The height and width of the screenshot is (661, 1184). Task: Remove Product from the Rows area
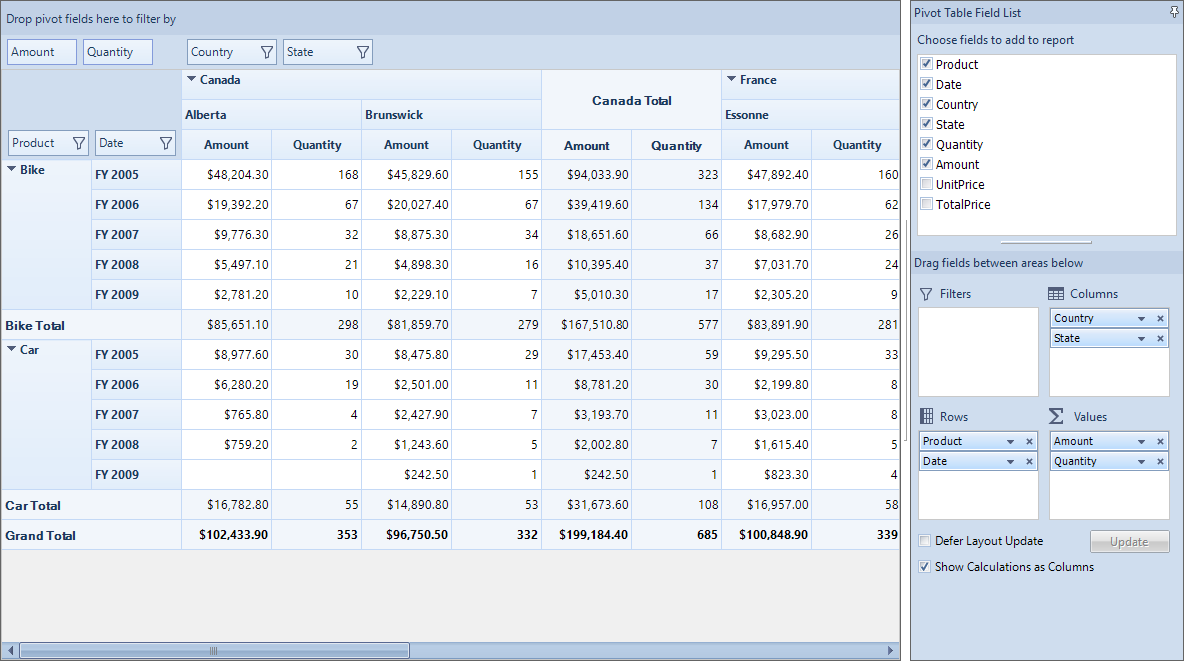pyautogui.click(x=1029, y=441)
